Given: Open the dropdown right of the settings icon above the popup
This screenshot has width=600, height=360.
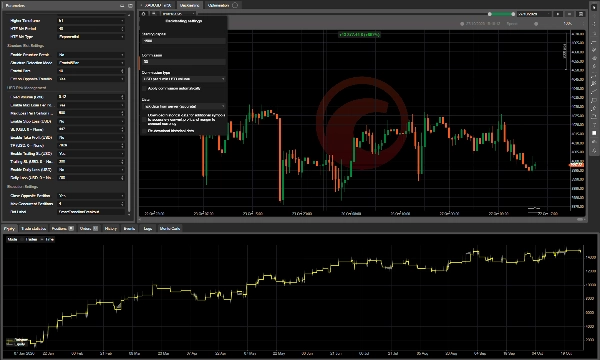Looking at the screenshot, I should pyautogui.click(x=178, y=14).
